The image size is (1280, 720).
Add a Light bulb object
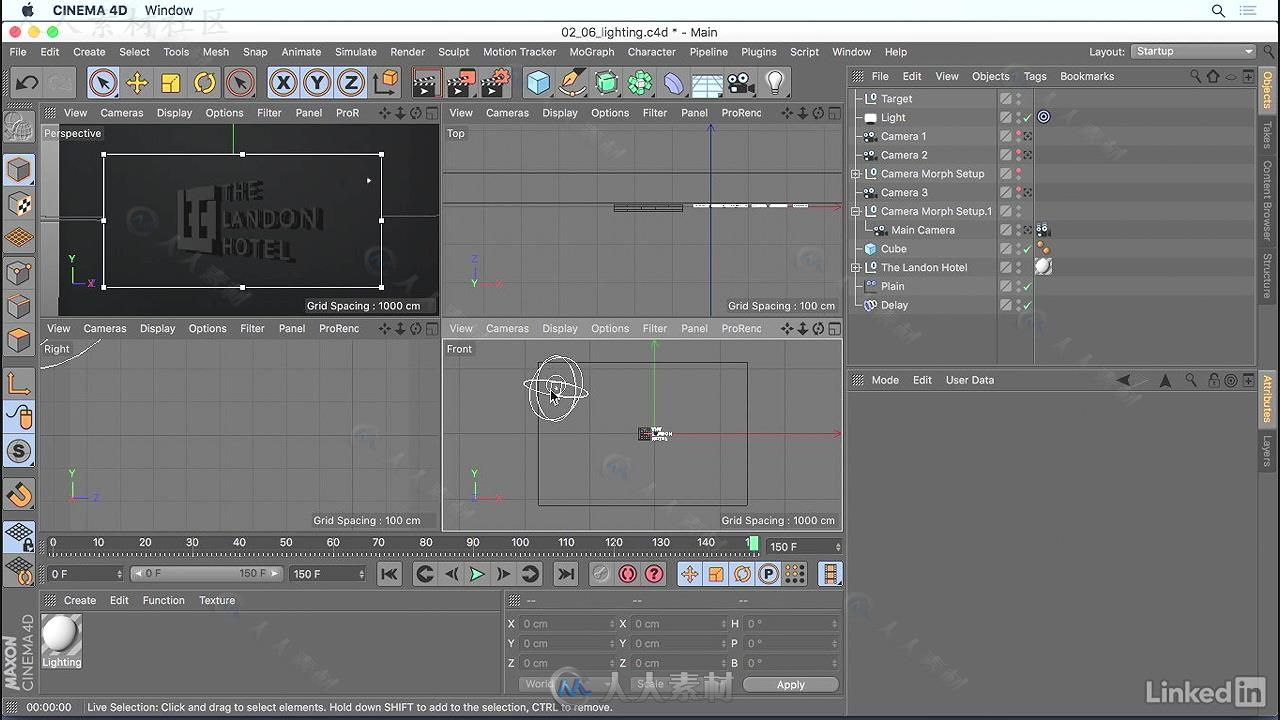[775, 82]
